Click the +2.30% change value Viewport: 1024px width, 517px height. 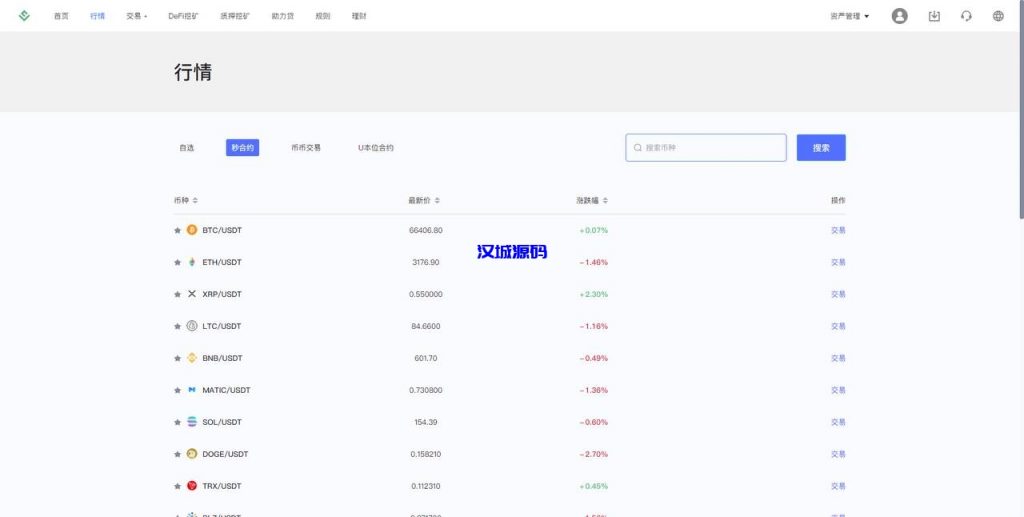[593, 294]
